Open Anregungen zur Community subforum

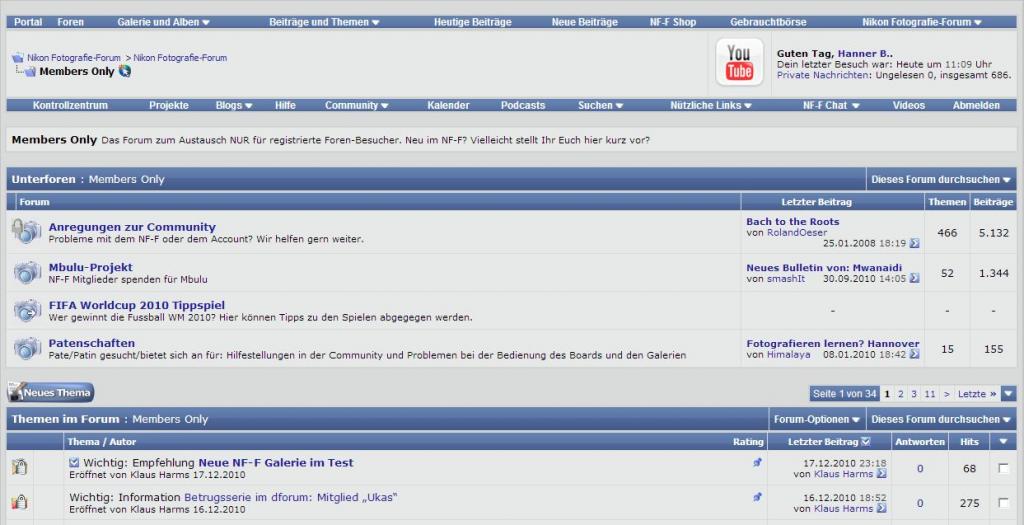132,227
